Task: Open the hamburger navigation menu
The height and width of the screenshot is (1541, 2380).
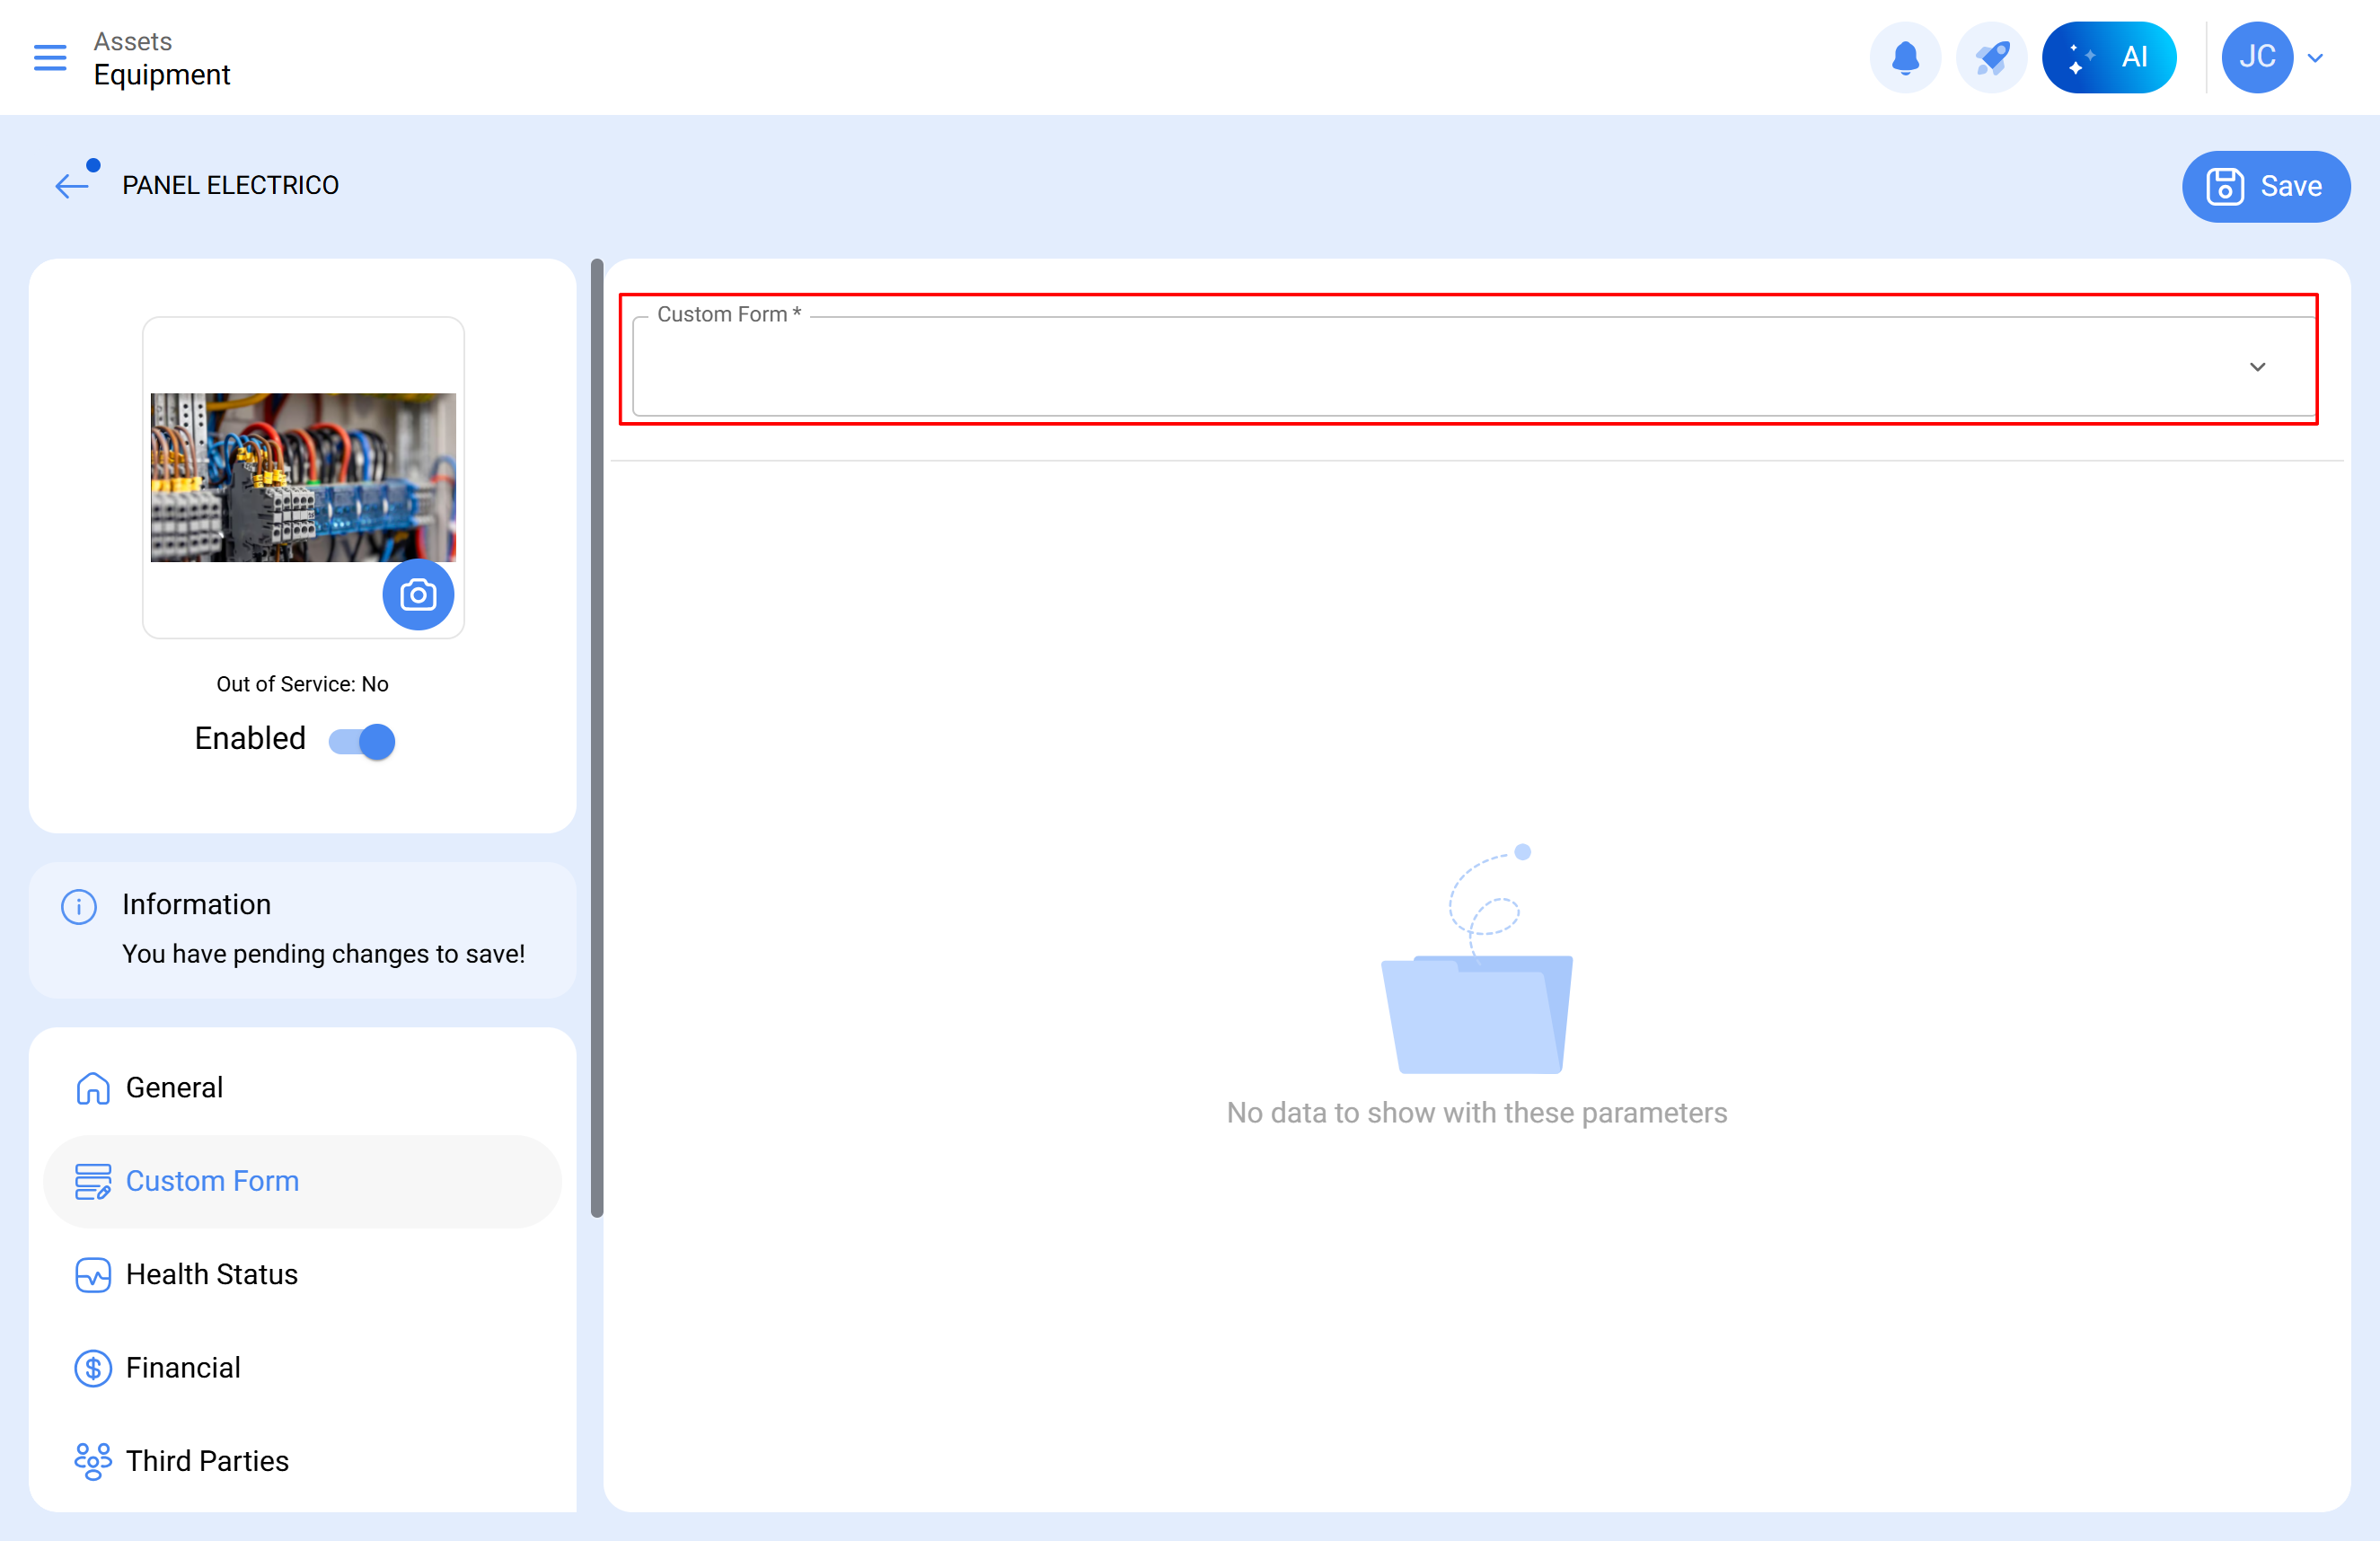Action: point(50,57)
